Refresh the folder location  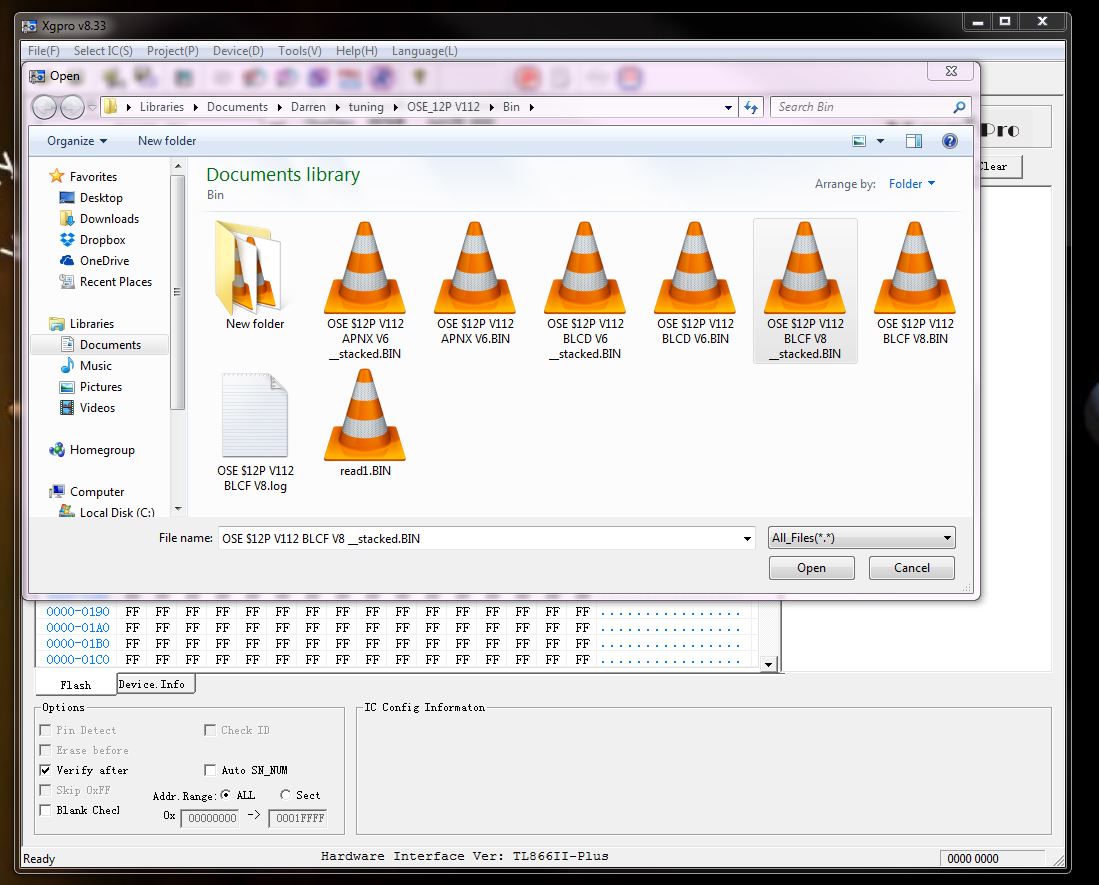tap(751, 107)
